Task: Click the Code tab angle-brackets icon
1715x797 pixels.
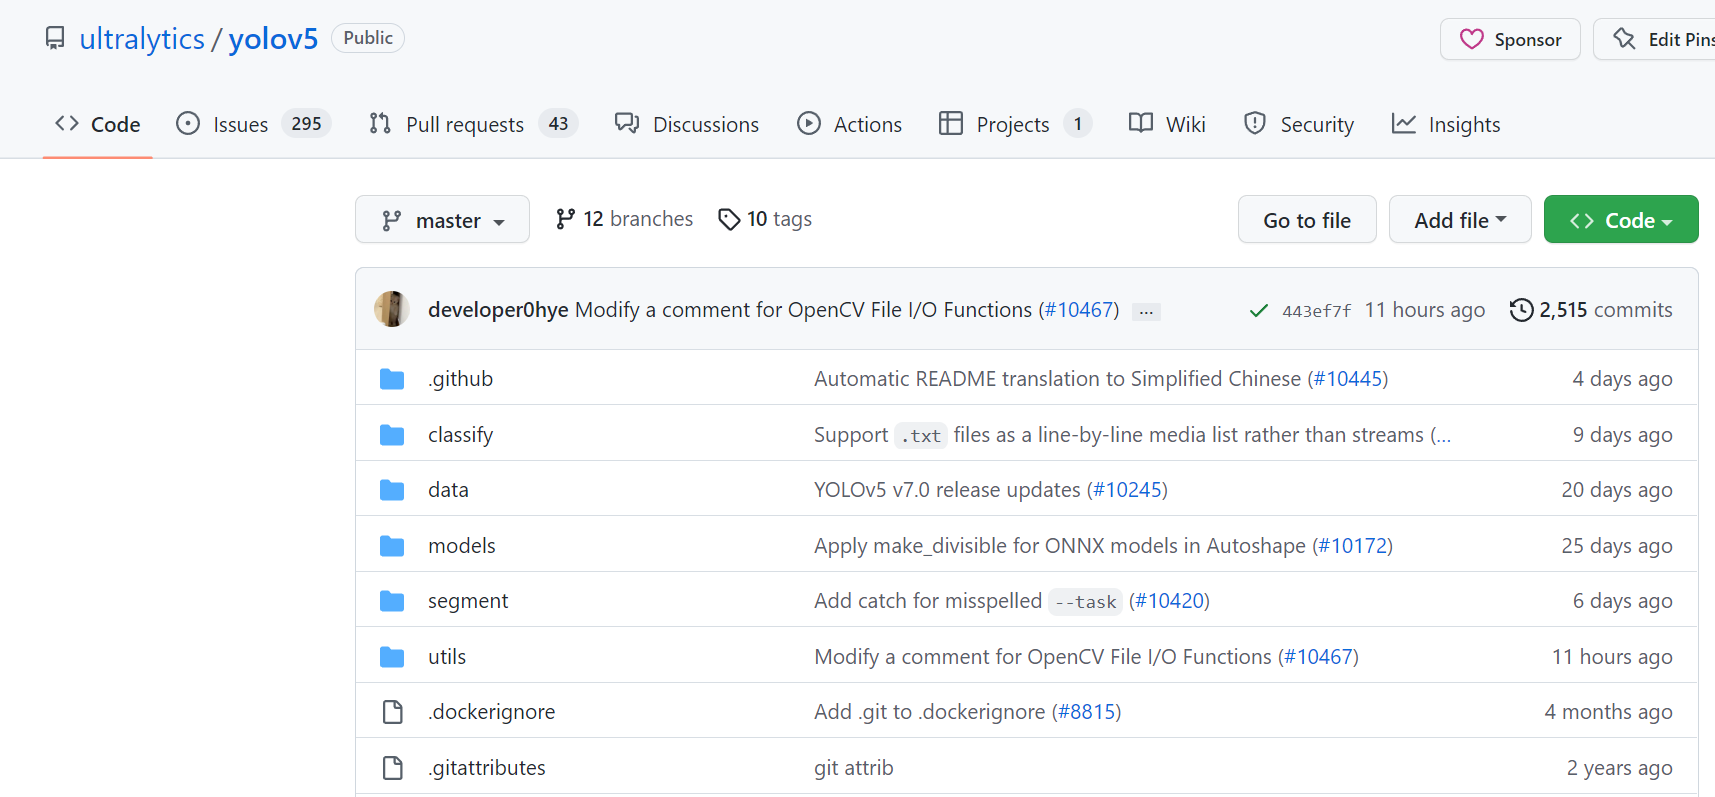Action: click(x=67, y=123)
